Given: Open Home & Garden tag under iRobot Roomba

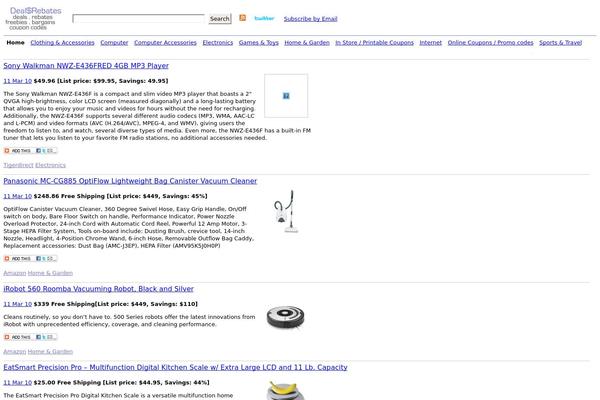Looking at the screenshot, I should (x=50, y=352).
